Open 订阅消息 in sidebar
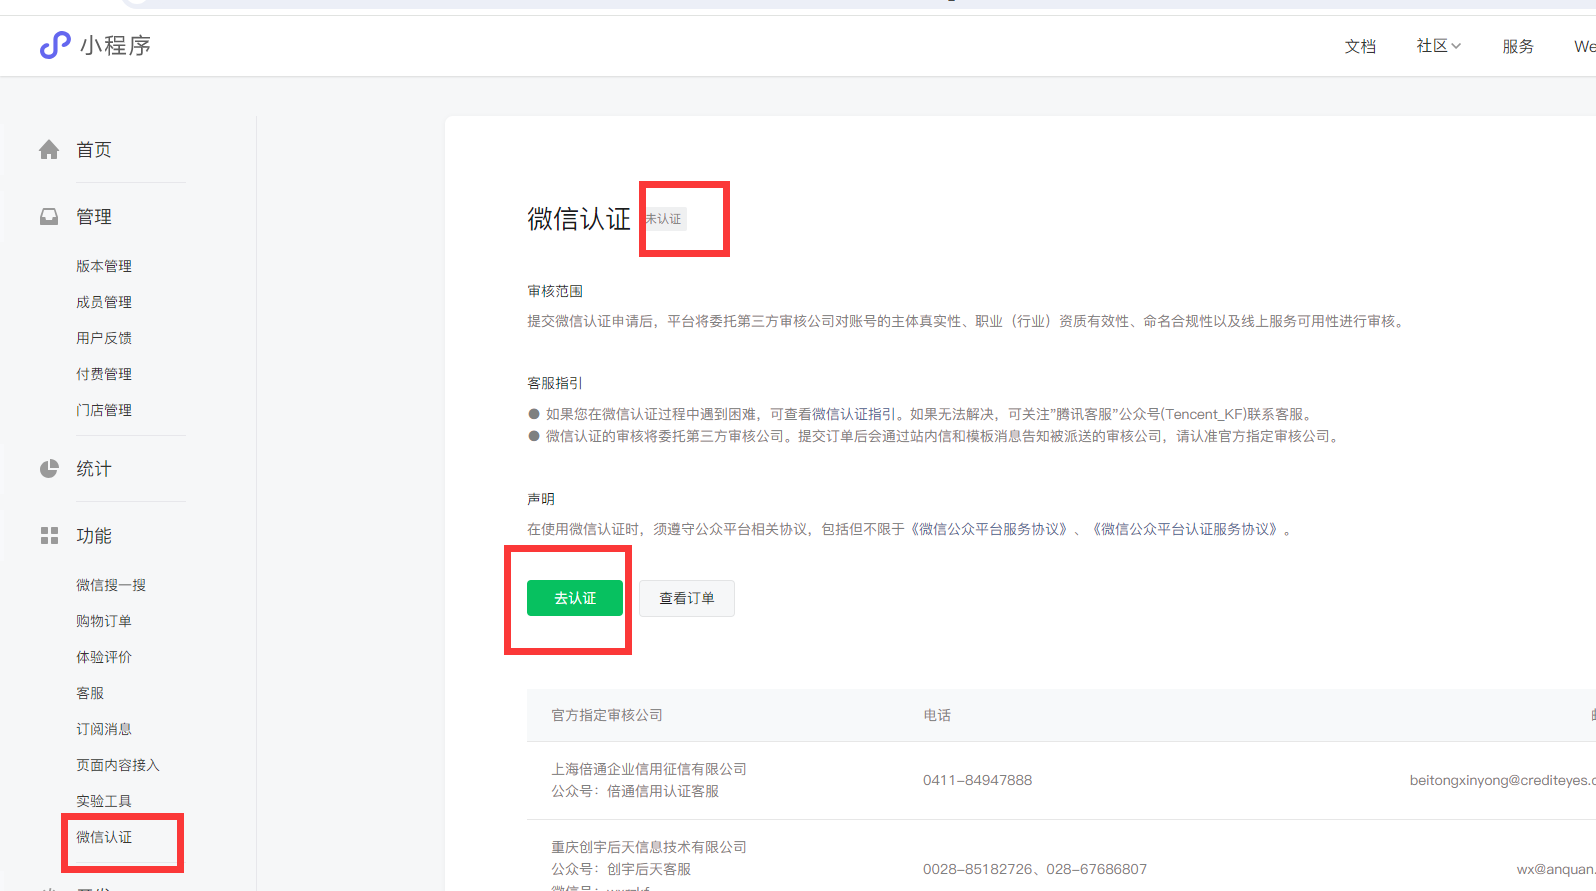This screenshot has width=1596, height=891. (x=104, y=729)
